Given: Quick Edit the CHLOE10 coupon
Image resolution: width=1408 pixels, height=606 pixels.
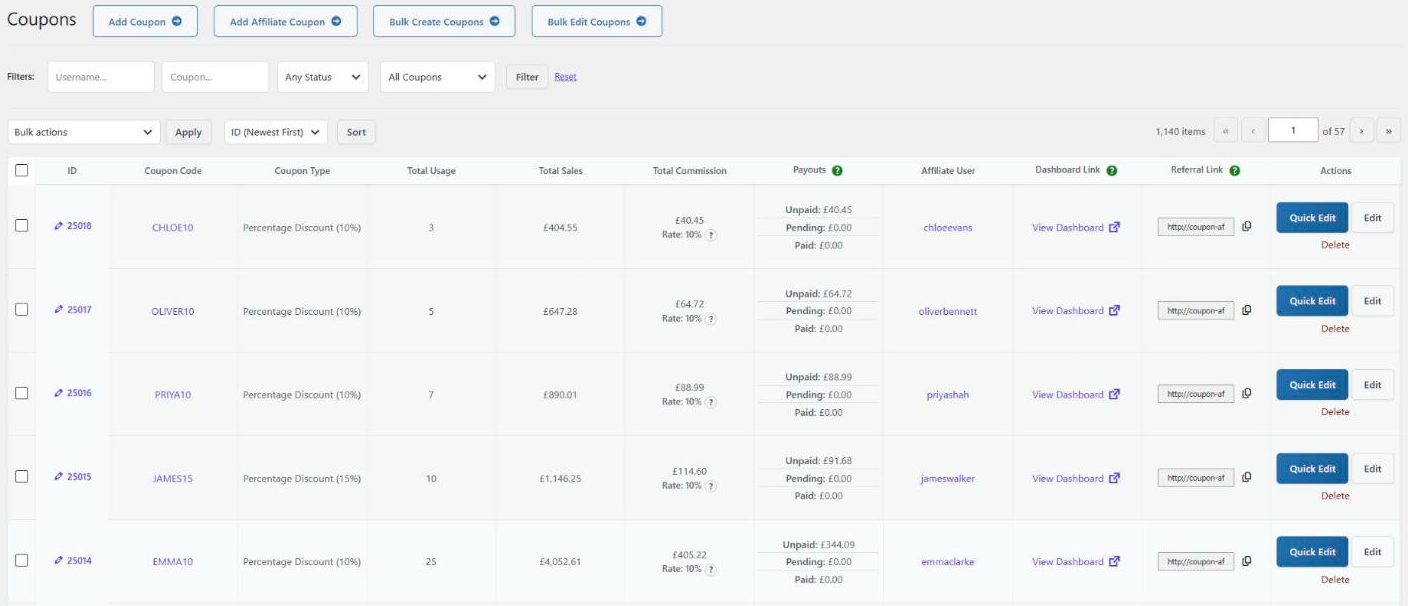Looking at the screenshot, I should pos(1312,217).
